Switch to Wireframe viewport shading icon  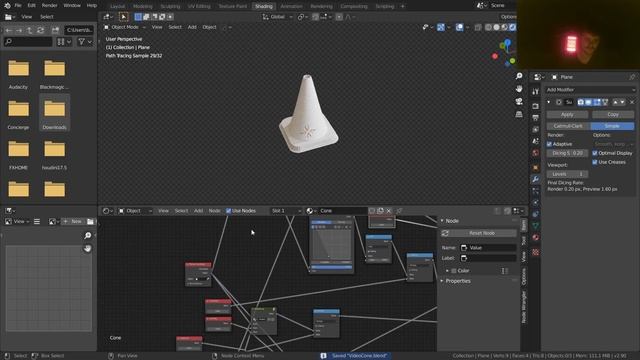[x=488, y=27]
